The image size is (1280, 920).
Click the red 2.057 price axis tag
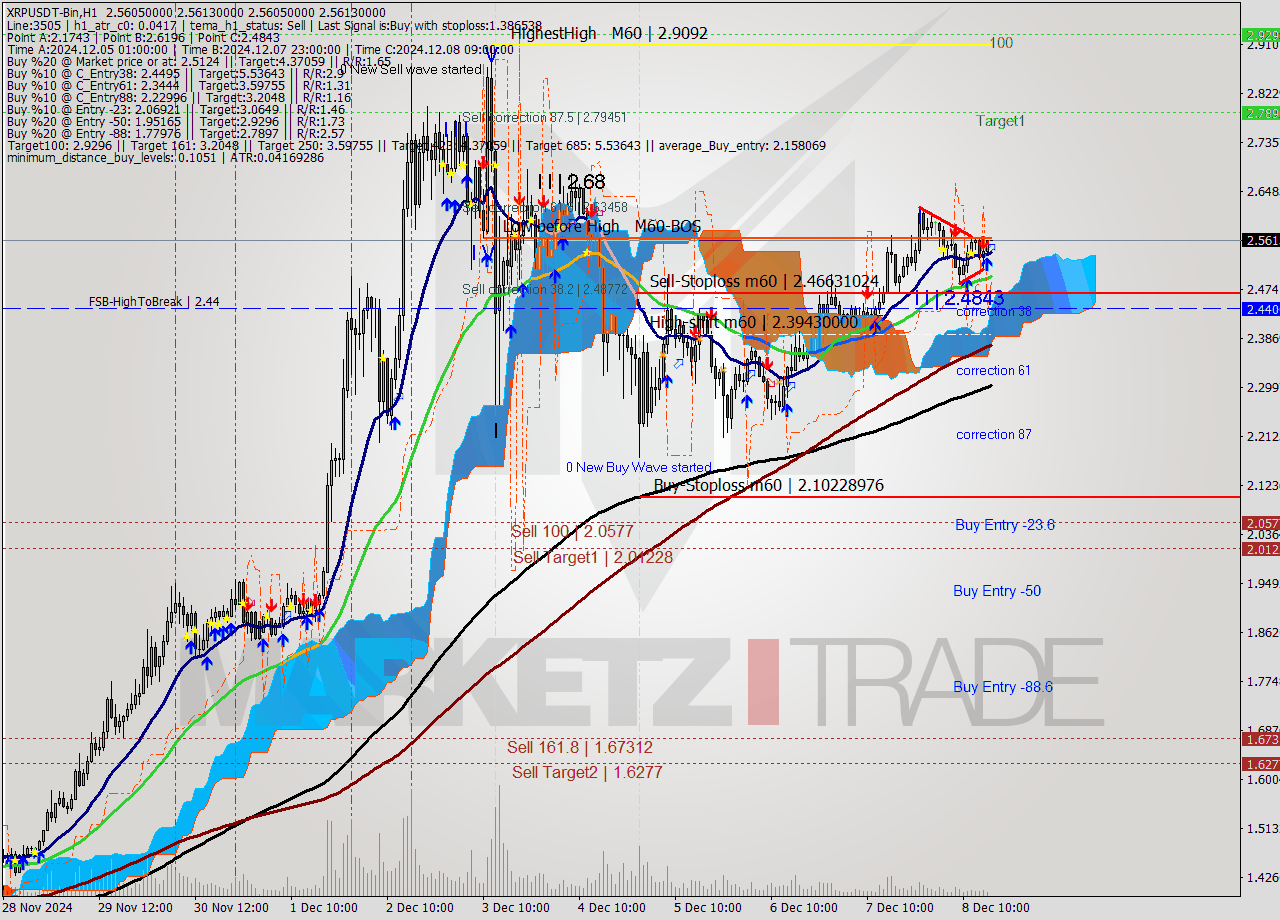(1260, 523)
